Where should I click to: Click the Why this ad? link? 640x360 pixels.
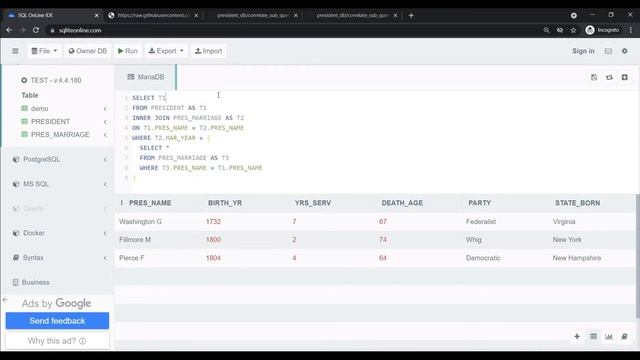click(x=57, y=341)
